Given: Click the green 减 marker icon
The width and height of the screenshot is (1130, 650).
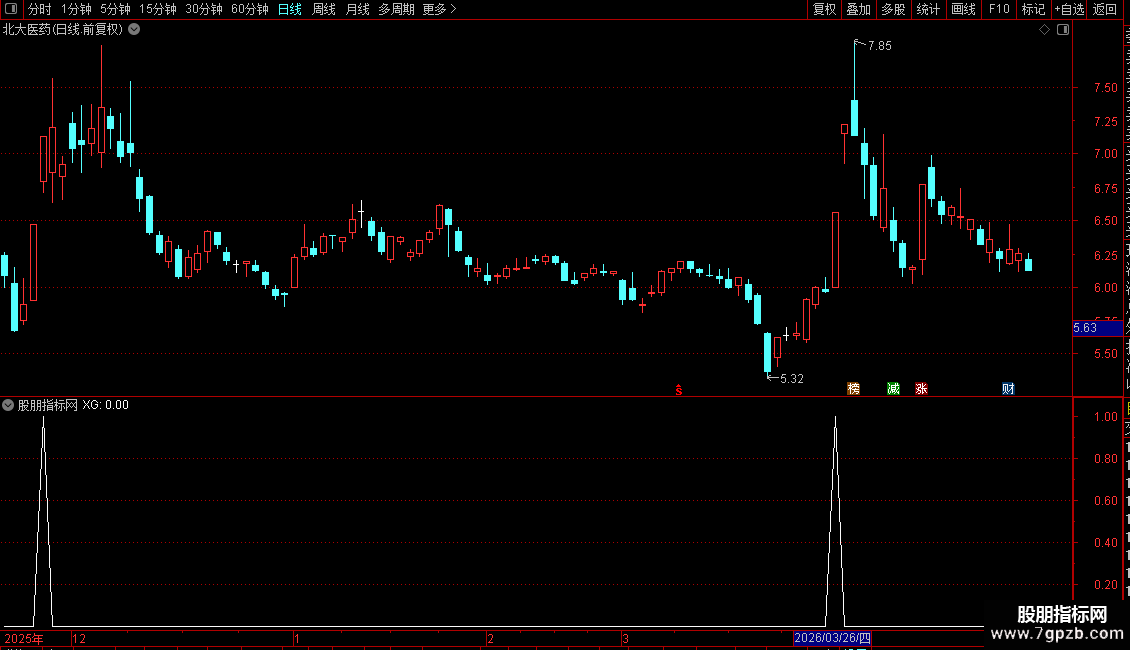Looking at the screenshot, I should pos(894,388).
